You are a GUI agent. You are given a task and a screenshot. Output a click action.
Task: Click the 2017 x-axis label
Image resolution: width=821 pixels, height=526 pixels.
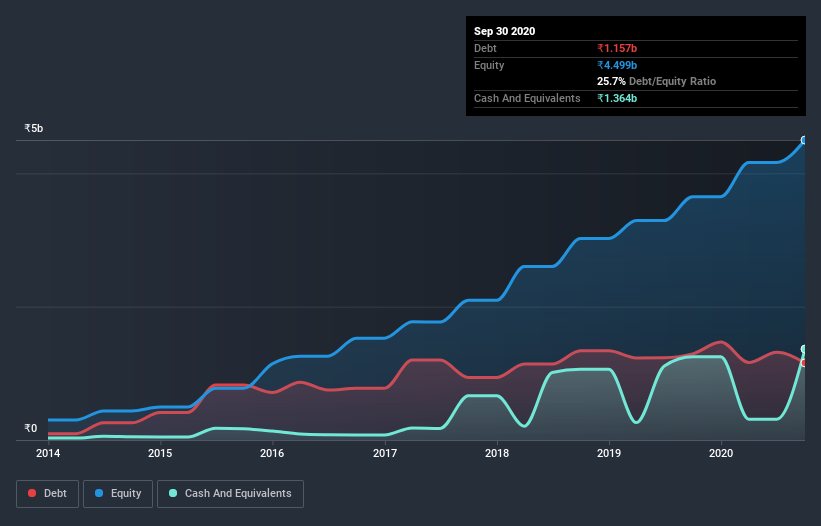tap(385, 453)
